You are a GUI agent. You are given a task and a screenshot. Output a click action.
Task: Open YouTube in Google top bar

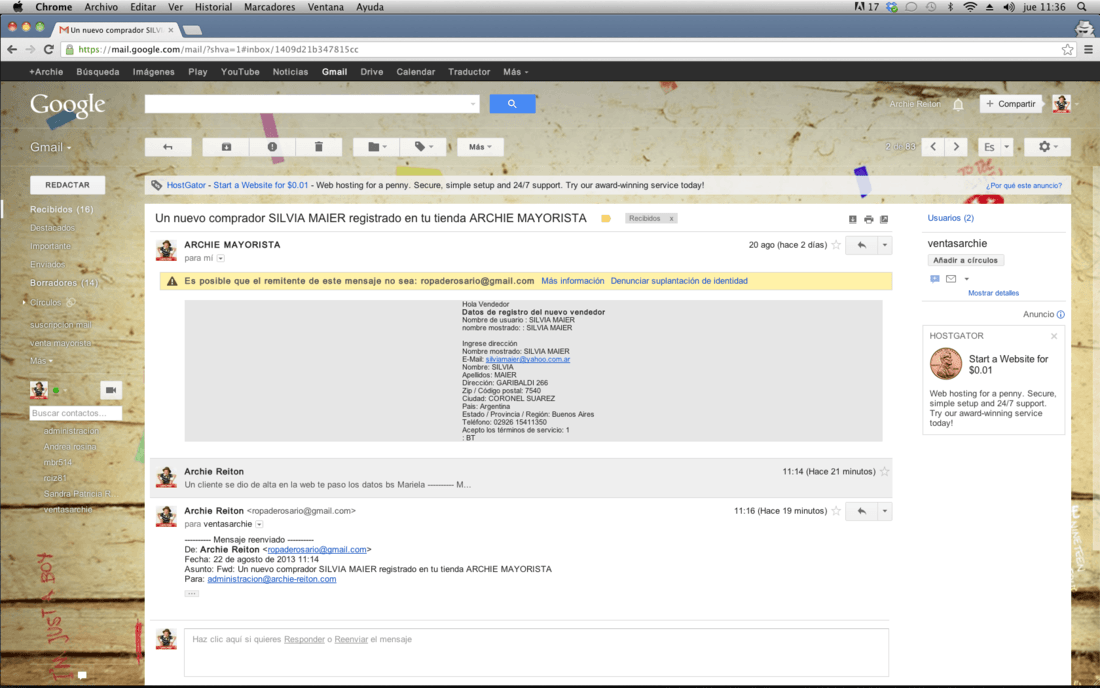coord(240,72)
